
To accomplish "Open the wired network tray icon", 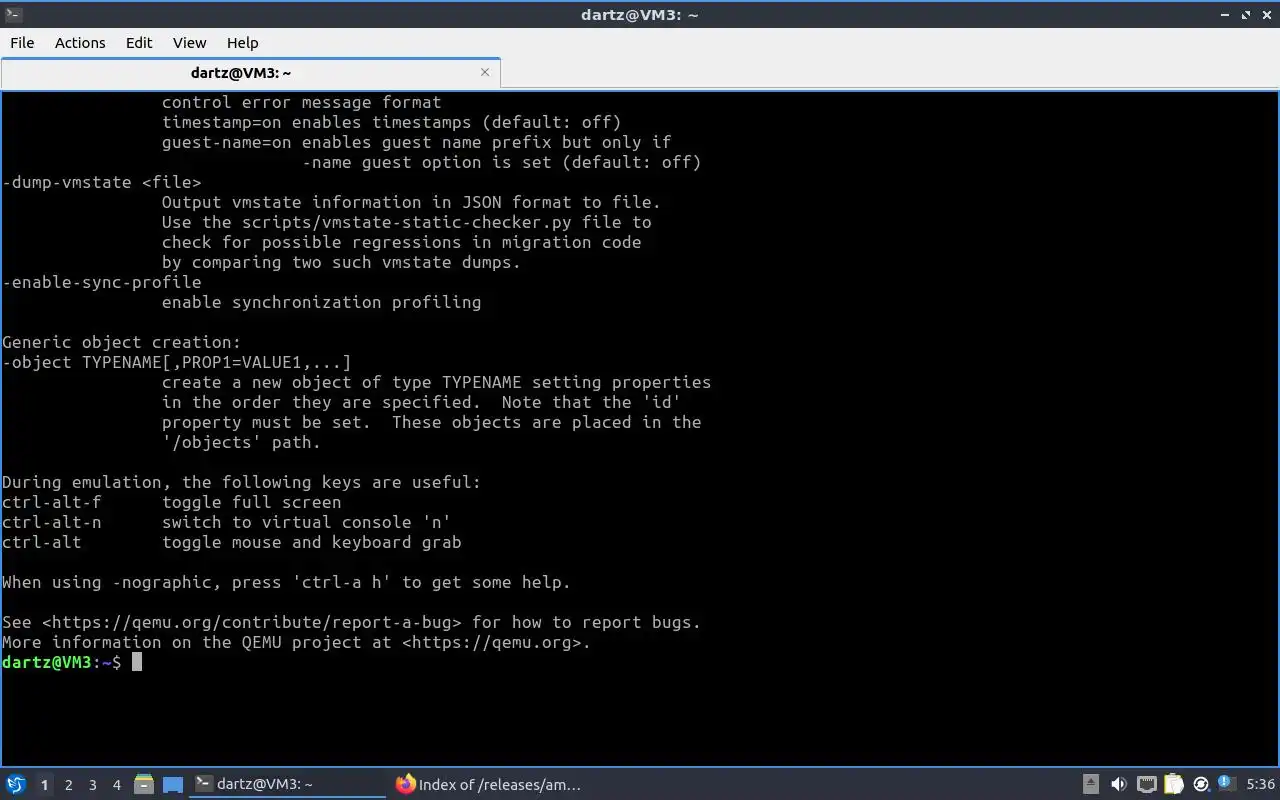I will click(1147, 784).
